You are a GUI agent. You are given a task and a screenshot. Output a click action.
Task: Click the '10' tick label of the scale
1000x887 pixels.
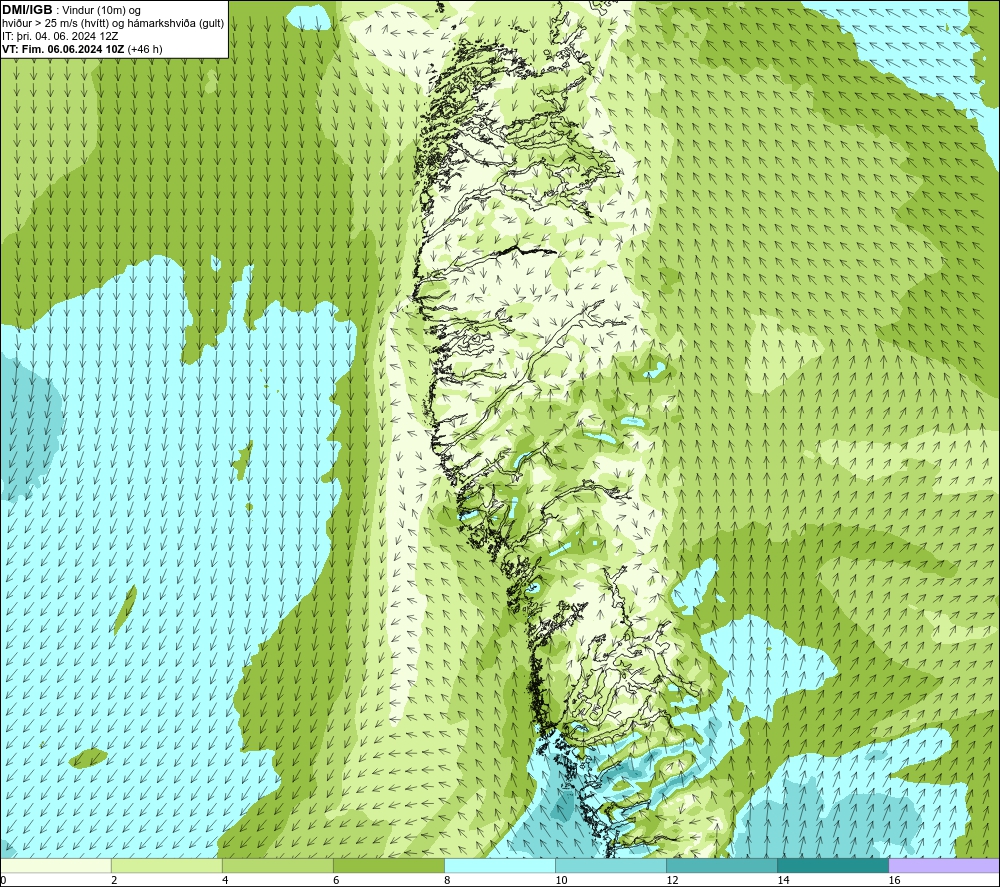(x=561, y=881)
